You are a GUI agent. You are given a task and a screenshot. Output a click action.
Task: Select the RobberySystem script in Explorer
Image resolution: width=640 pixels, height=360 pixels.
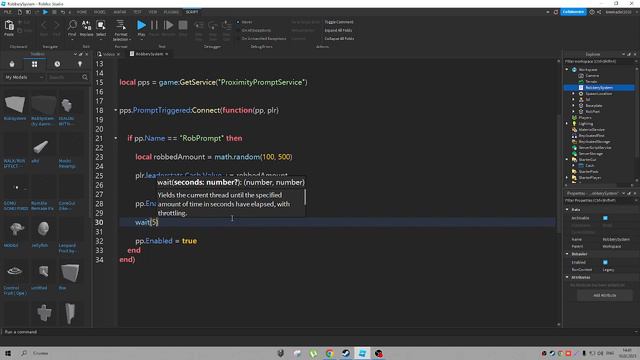599,87
